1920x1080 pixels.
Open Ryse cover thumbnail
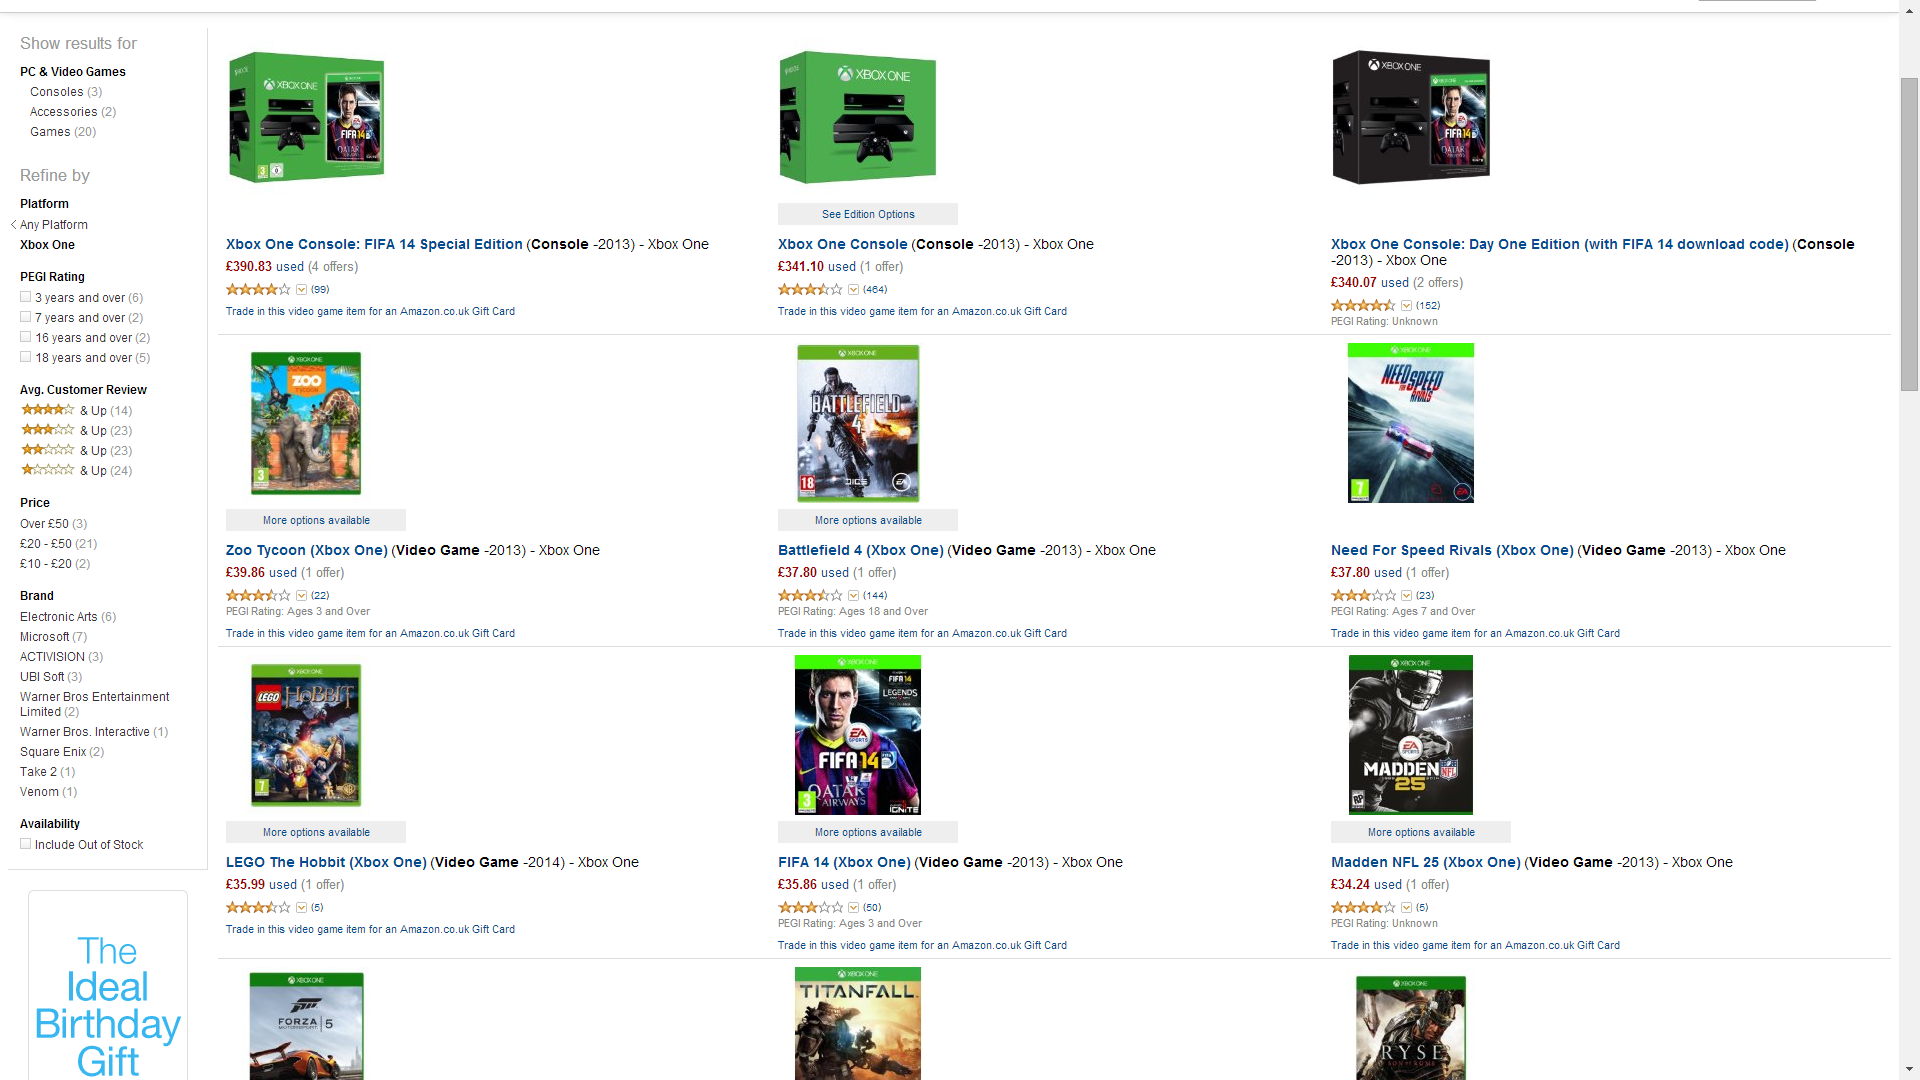1411,1028
